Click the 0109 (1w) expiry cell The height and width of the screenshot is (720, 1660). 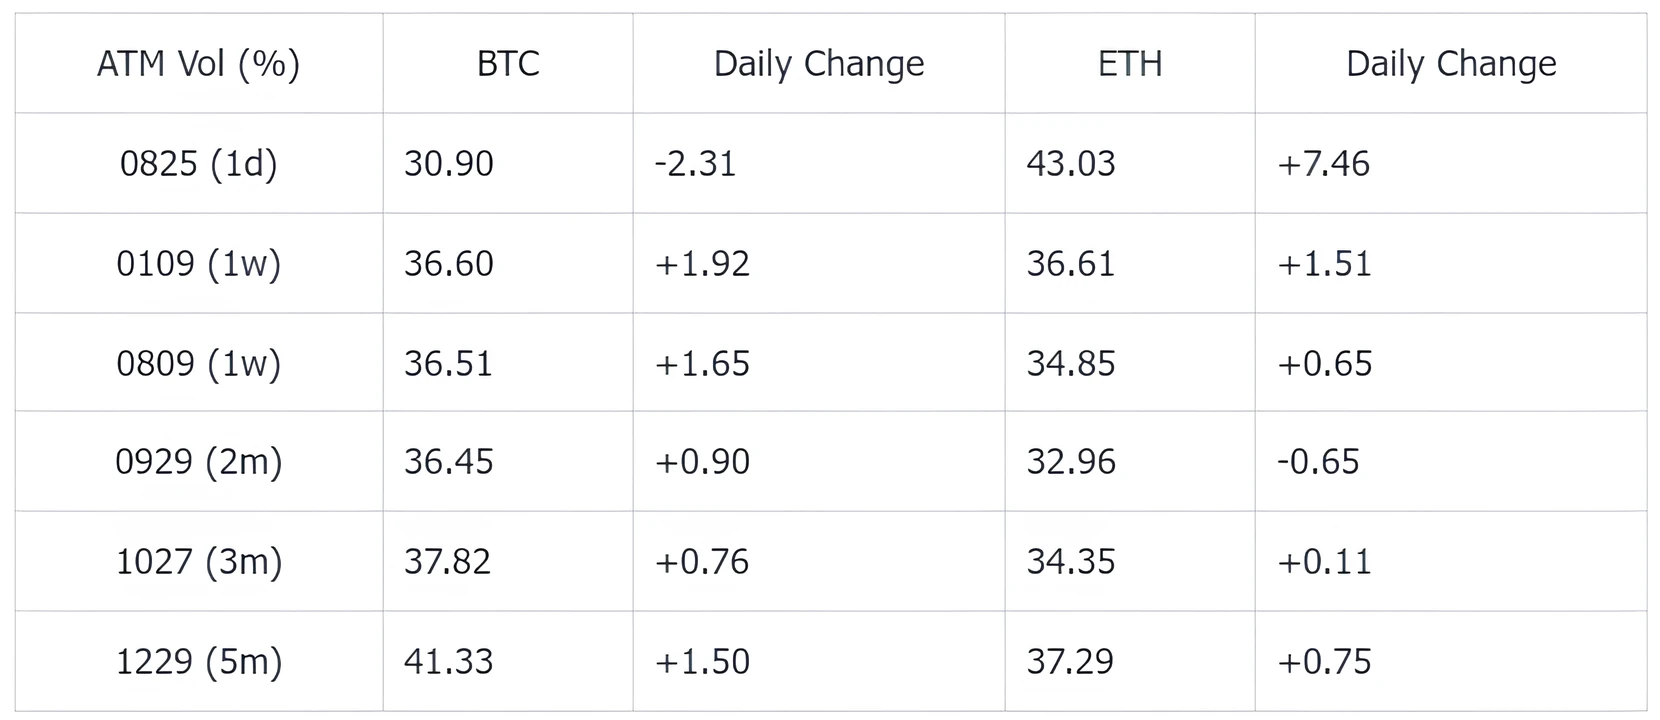tap(198, 263)
